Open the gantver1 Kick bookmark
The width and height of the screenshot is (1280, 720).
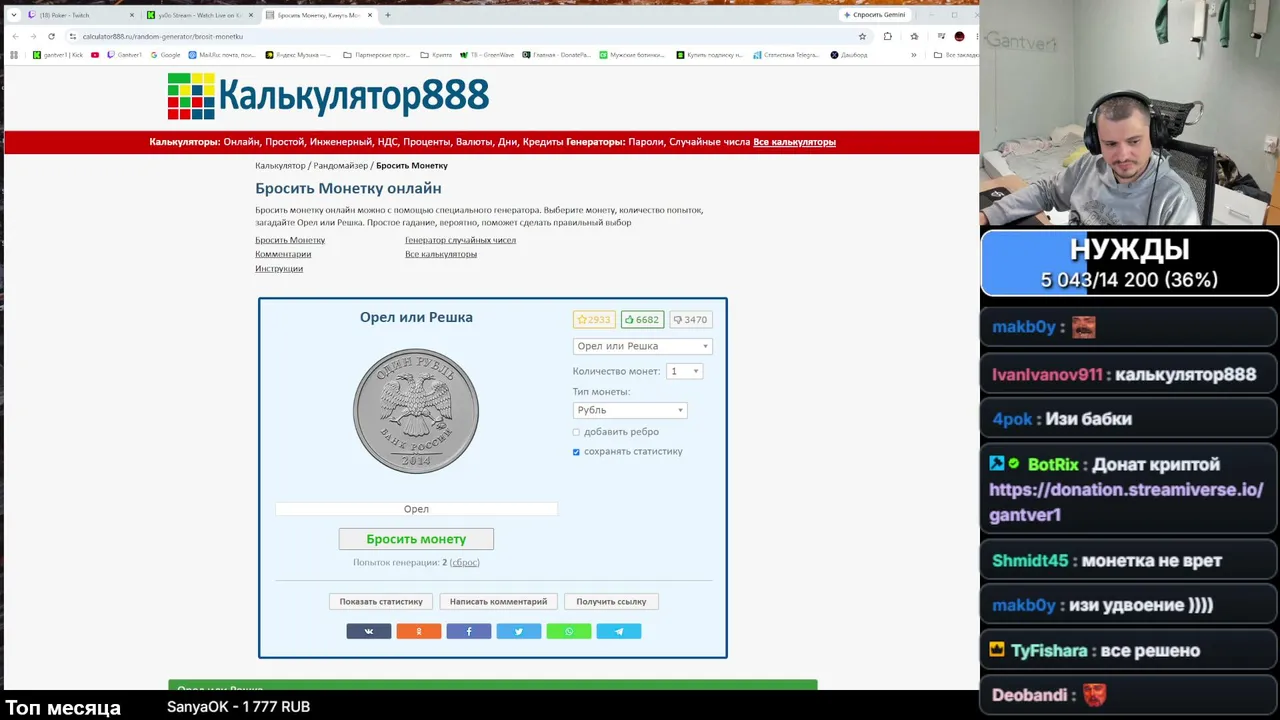[58, 55]
